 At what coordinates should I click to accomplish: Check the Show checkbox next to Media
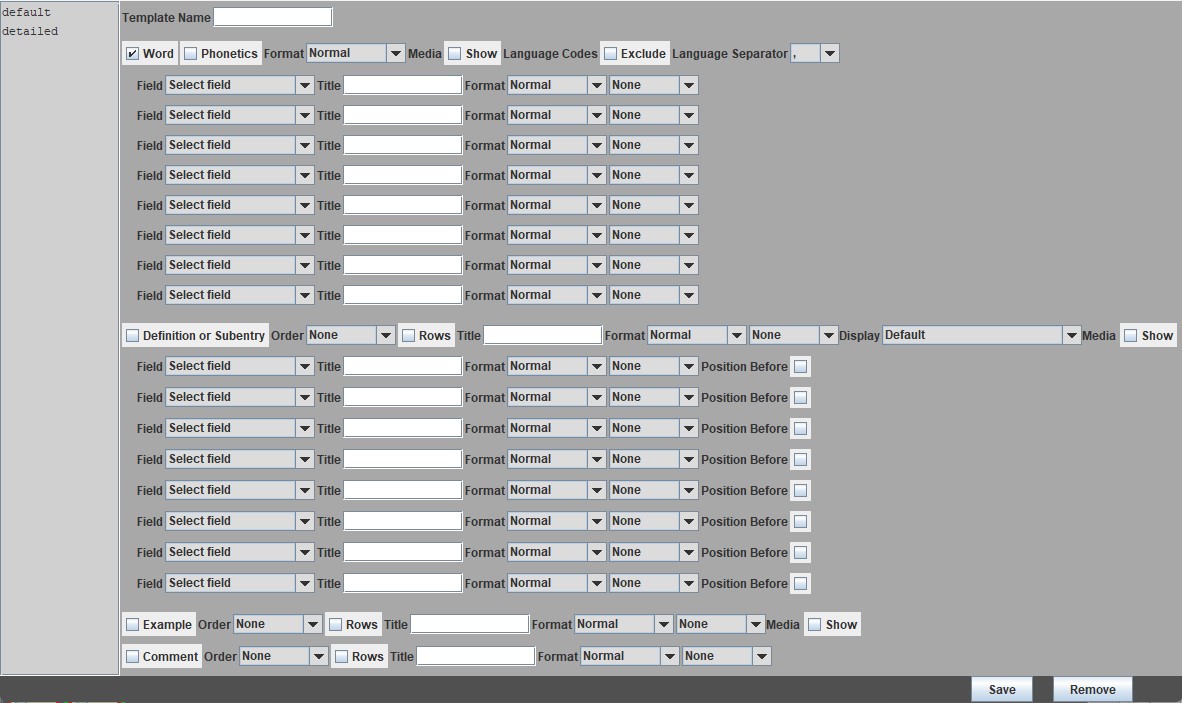[x=452, y=53]
